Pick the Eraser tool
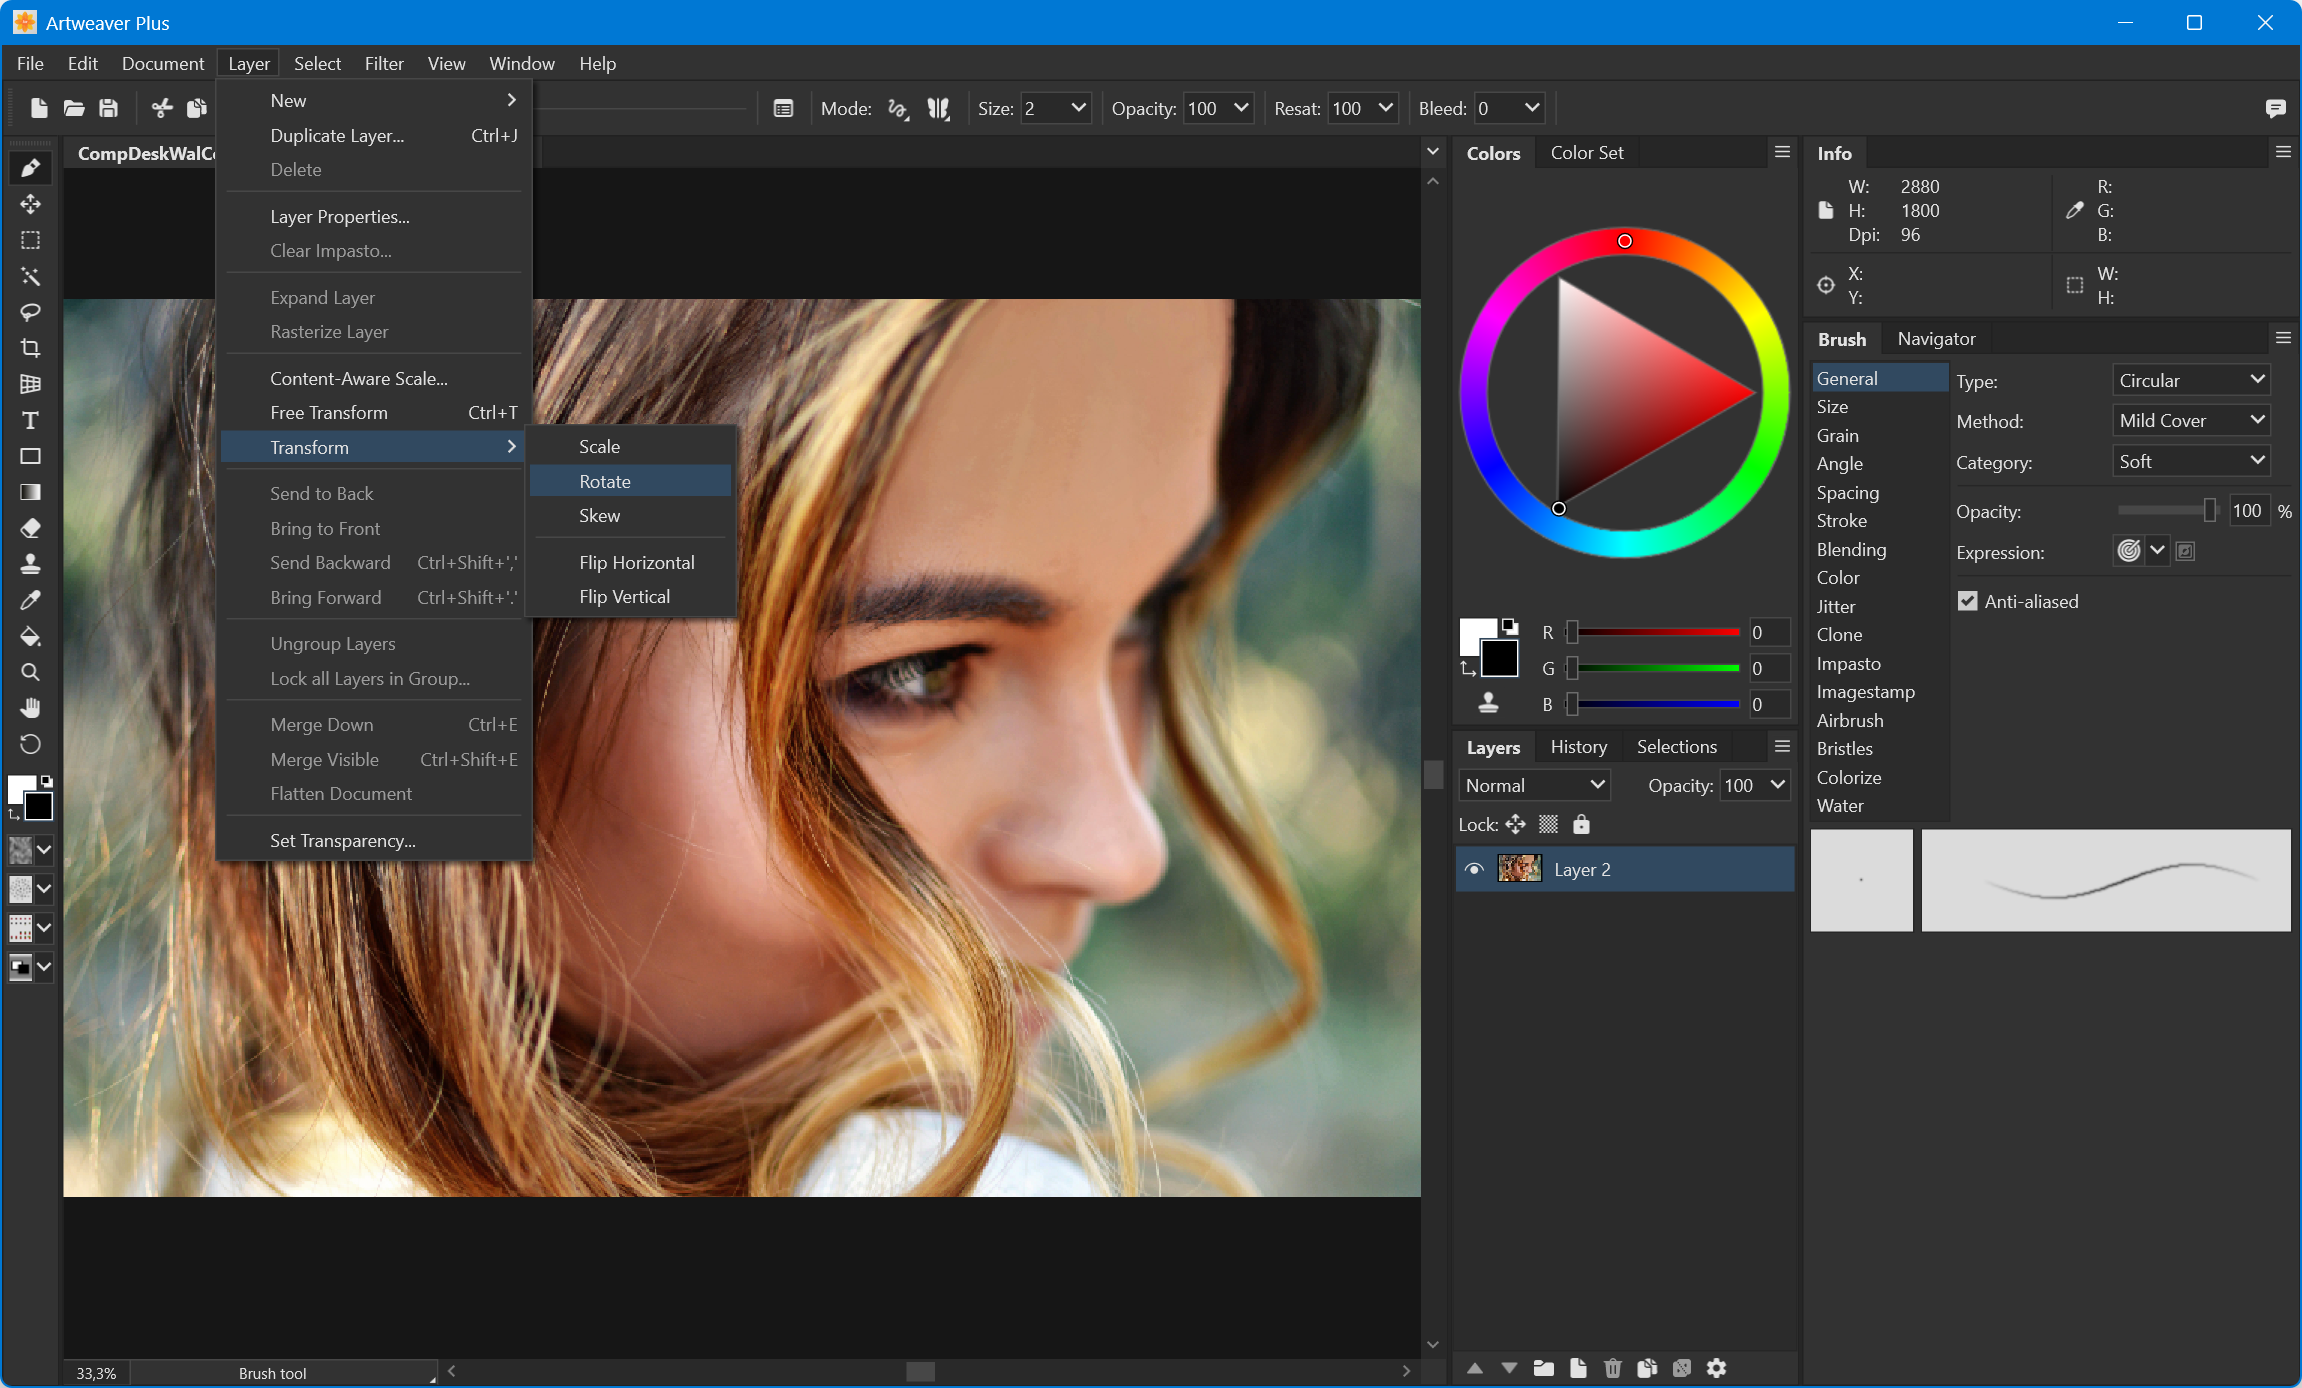 (x=30, y=528)
